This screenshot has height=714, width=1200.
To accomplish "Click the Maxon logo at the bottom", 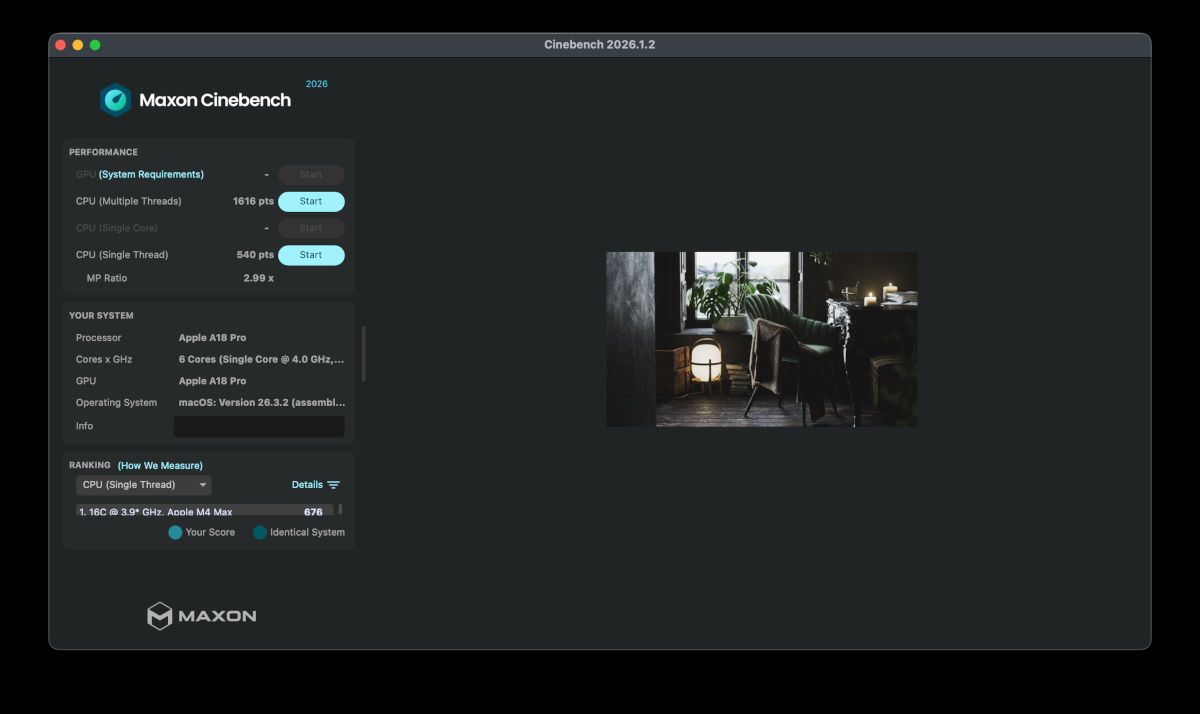I will [x=202, y=616].
